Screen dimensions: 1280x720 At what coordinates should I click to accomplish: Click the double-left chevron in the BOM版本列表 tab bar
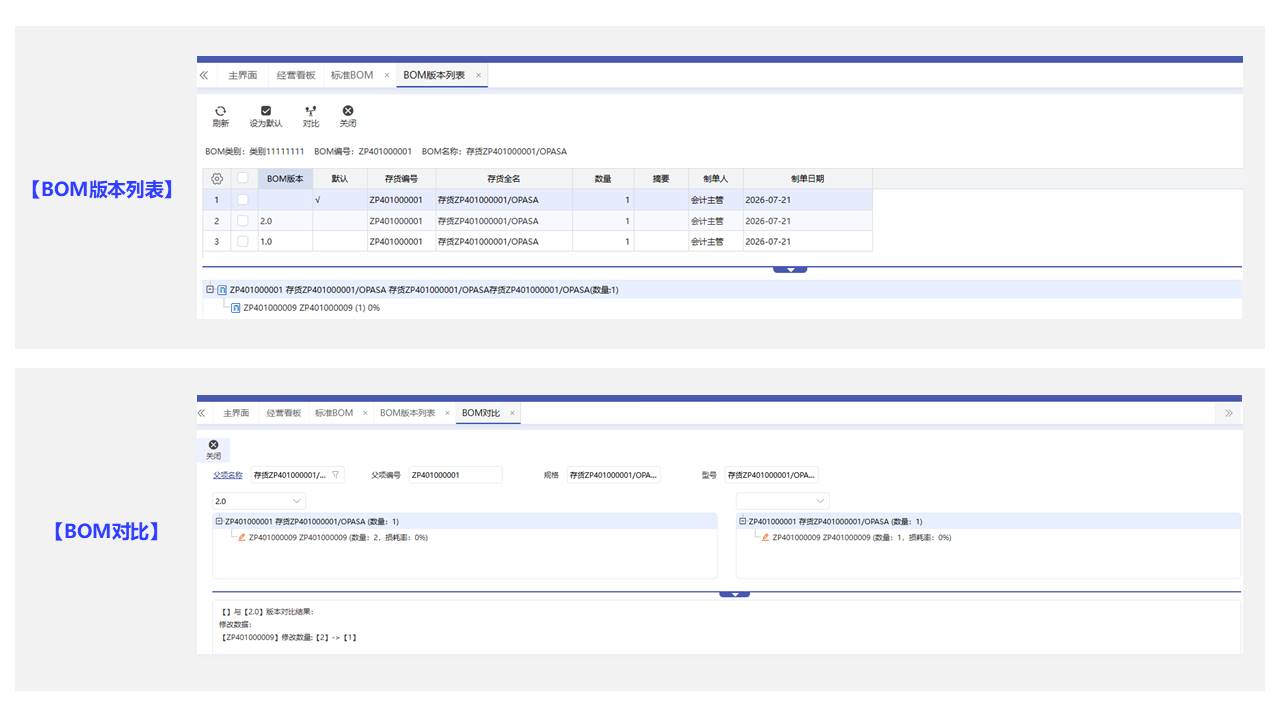(203, 75)
